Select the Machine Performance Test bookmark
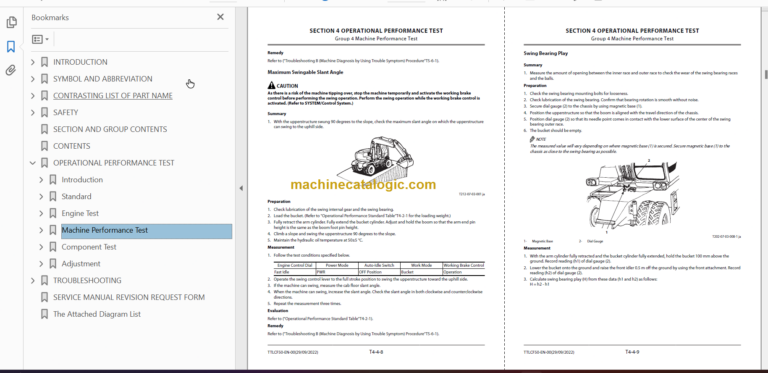Viewport: 768px width, 373px height. (x=146, y=231)
